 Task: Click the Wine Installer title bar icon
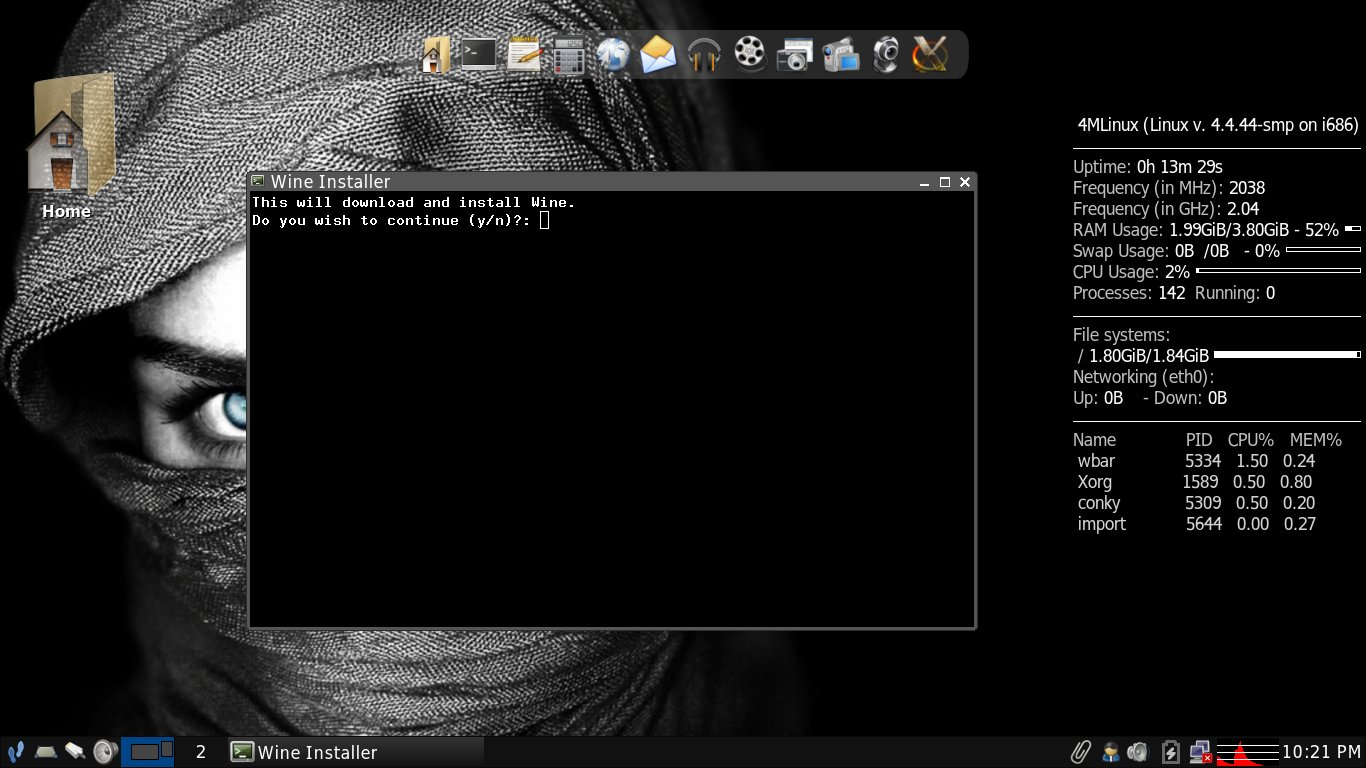click(258, 181)
